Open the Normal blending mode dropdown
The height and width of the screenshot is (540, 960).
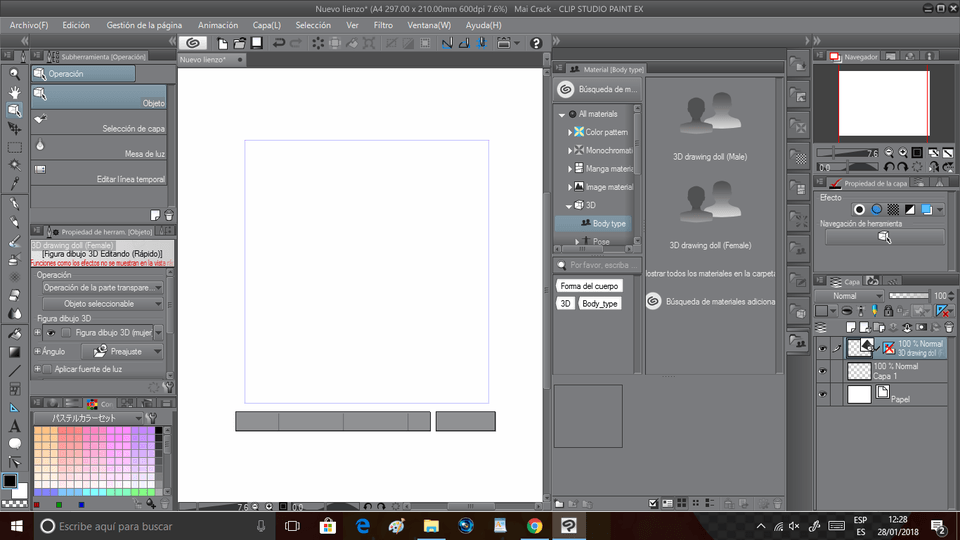(849, 296)
